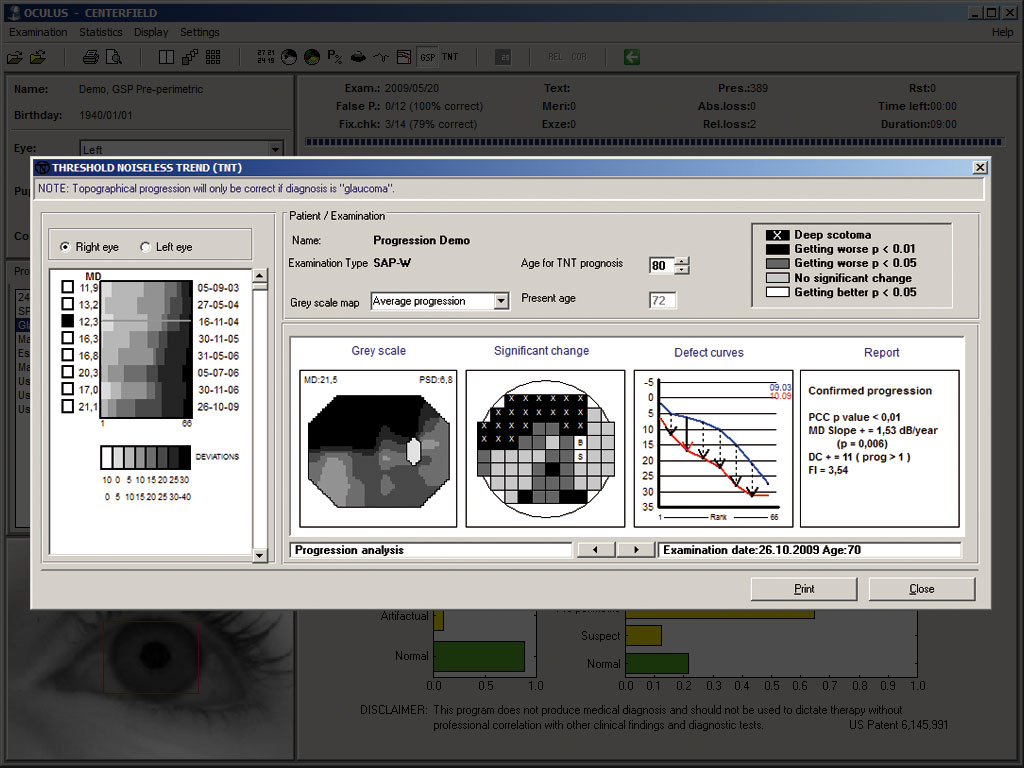Click the probability P% toolbar icon
This screenshot has width=1024, height=768.
[334, 57]
